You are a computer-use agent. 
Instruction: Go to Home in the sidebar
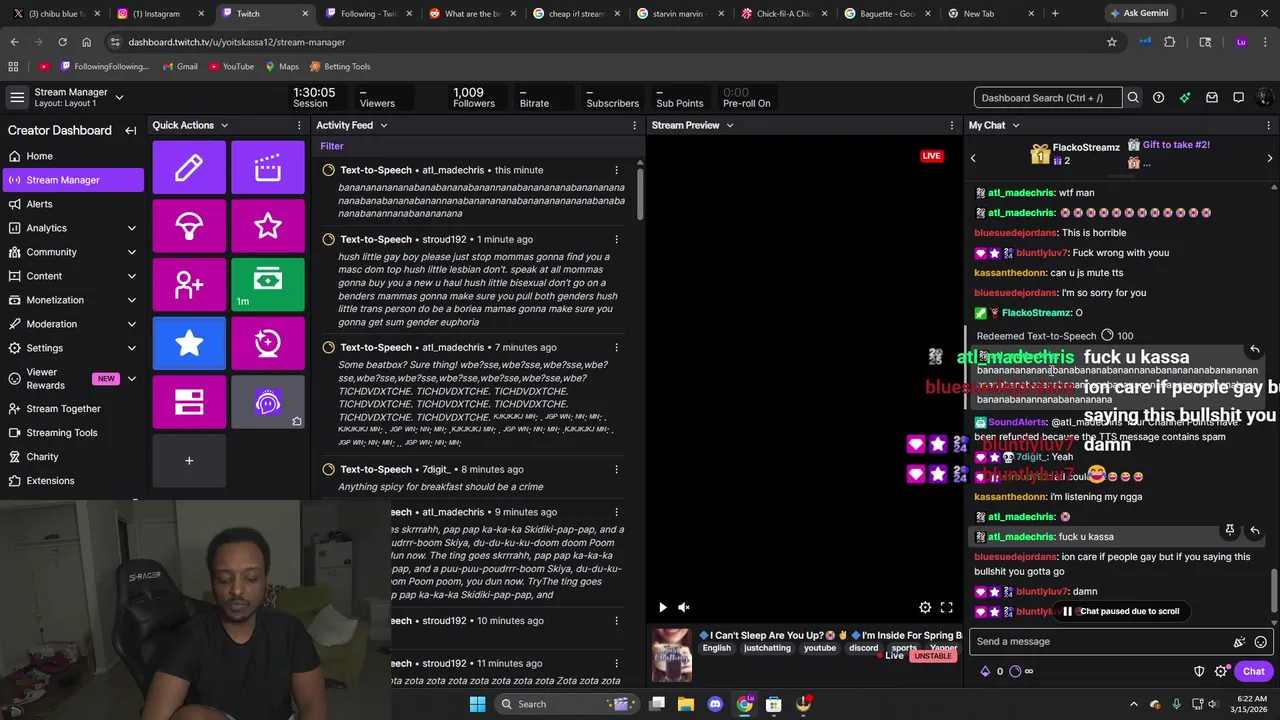pyautogui.click(x=72, y=156)
